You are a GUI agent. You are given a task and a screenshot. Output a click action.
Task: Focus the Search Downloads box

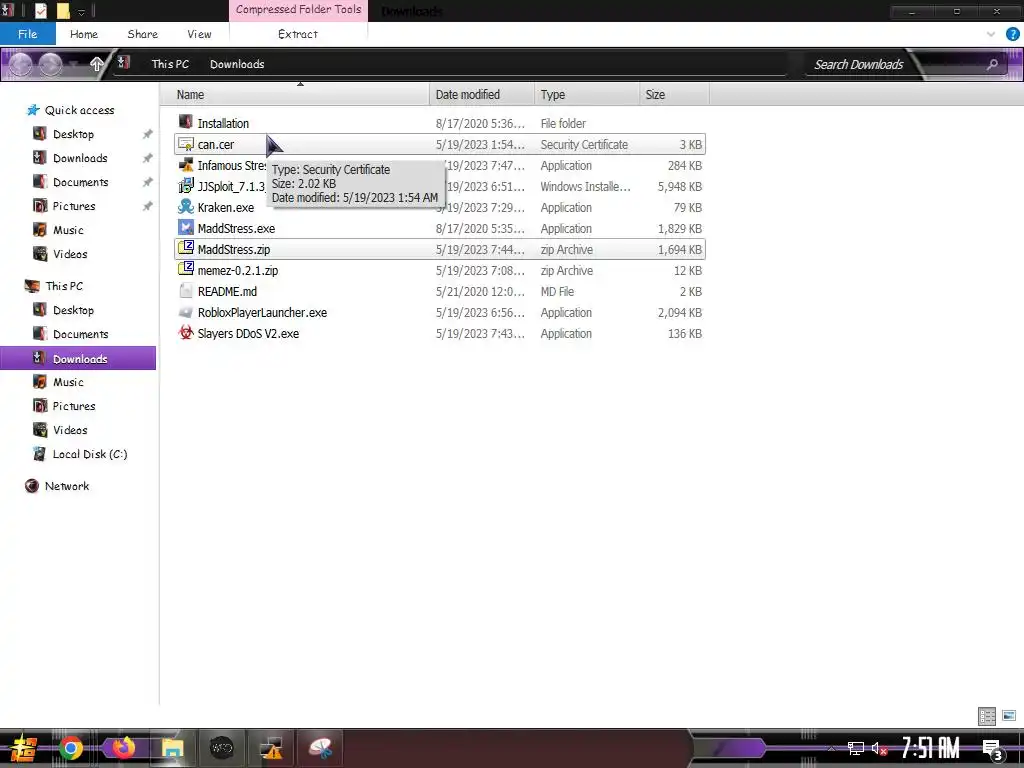(x=858, y=64)
